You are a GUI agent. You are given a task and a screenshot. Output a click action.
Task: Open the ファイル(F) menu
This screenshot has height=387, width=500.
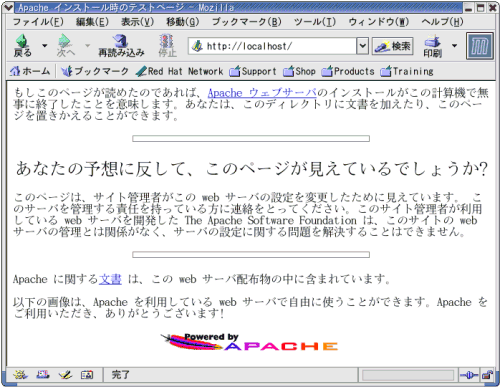point(38,22)
